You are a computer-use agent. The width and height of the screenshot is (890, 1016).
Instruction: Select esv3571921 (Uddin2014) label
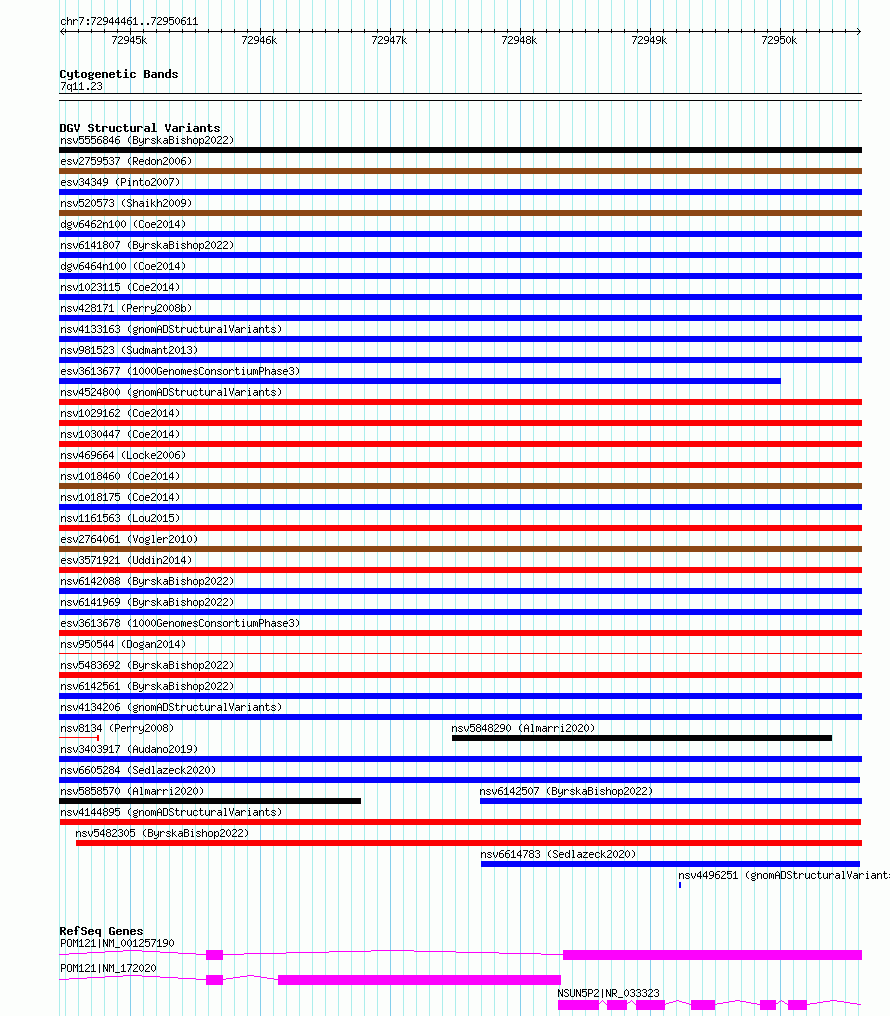coord(126,560)
